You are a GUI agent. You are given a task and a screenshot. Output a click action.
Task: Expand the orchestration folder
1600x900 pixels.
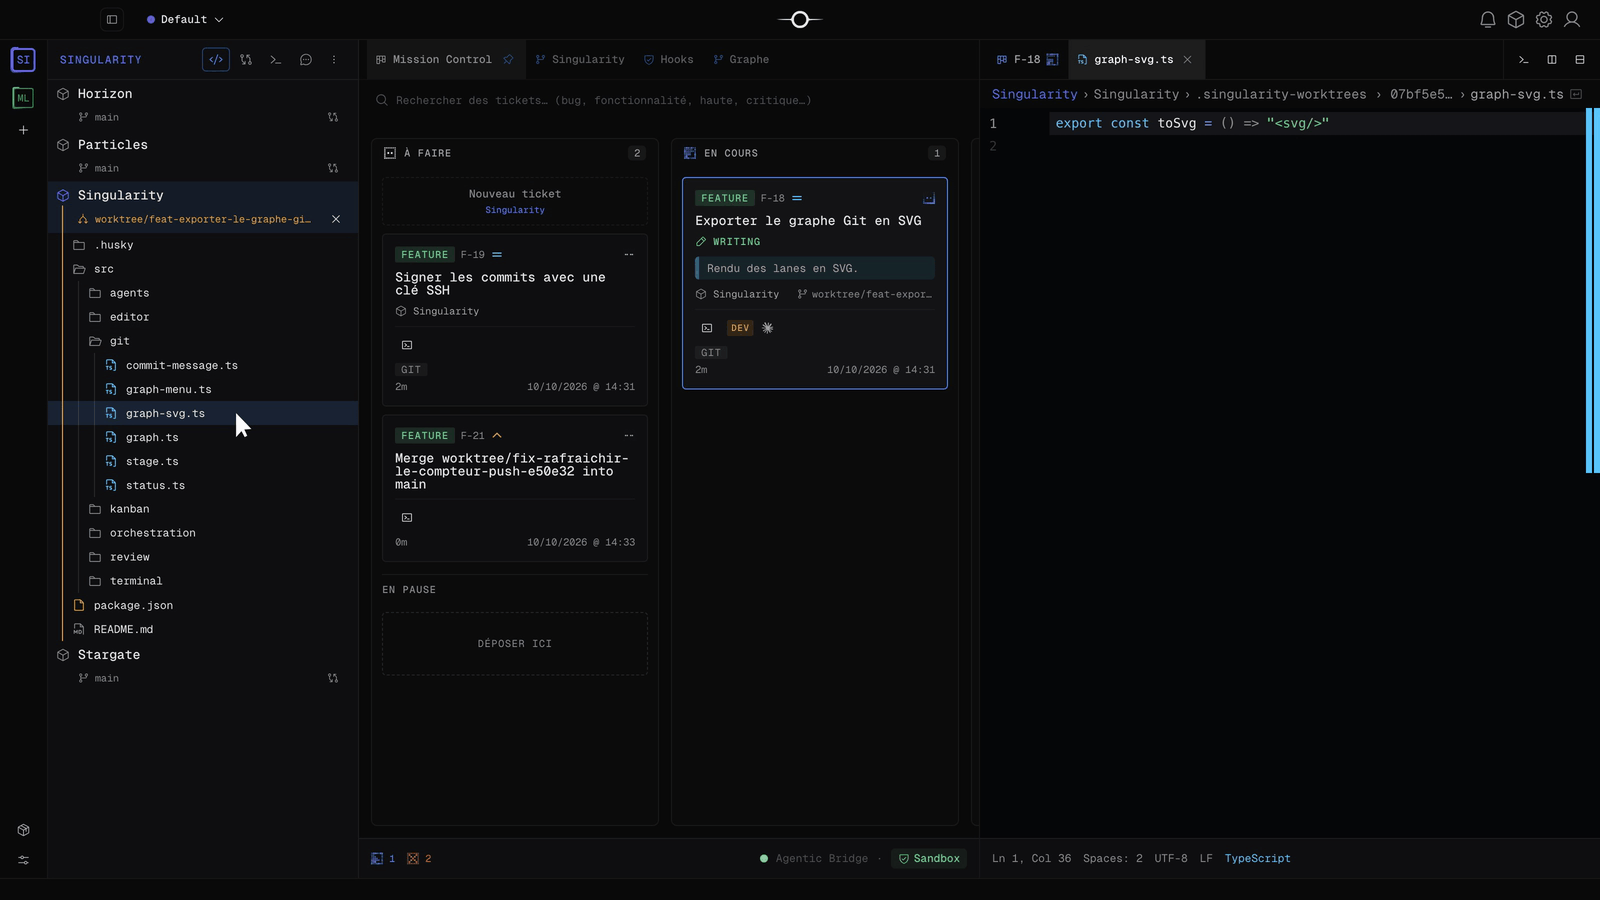(x=203, y=533)
